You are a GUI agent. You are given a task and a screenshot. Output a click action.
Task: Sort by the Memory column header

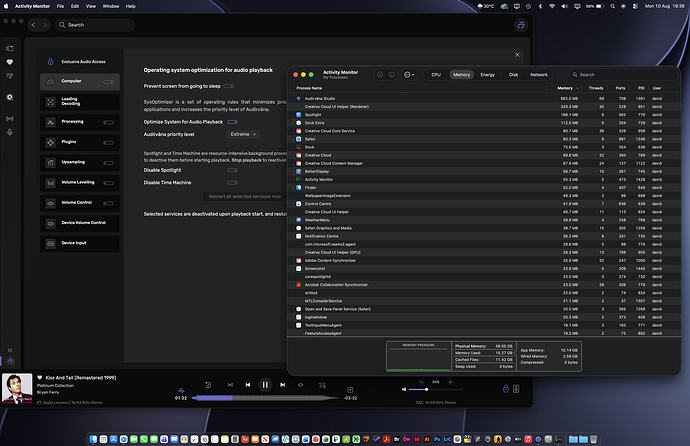565,88
